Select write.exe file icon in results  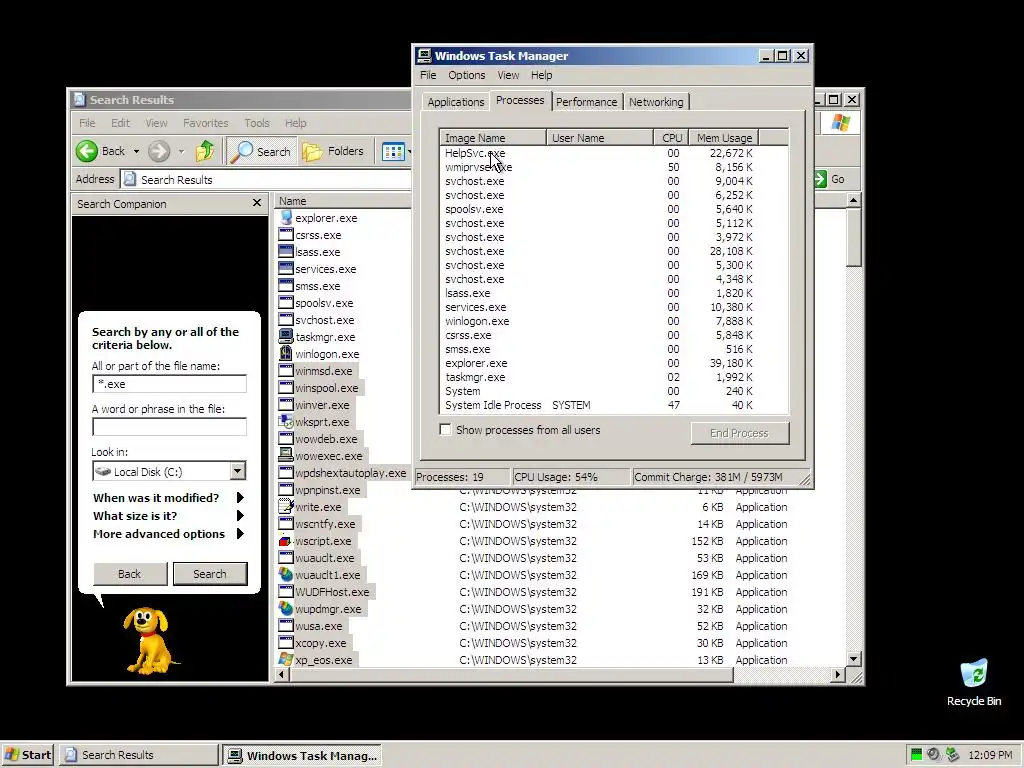click(285, 506)
